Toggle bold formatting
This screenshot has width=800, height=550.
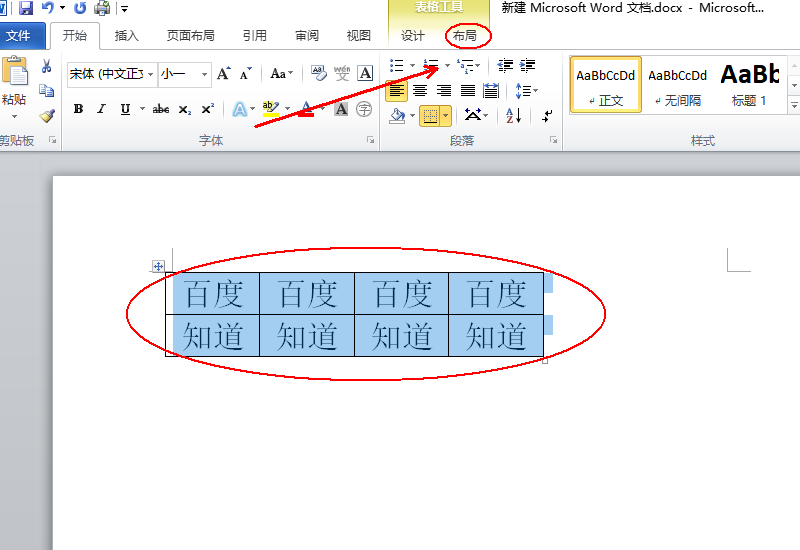(79, 109)
